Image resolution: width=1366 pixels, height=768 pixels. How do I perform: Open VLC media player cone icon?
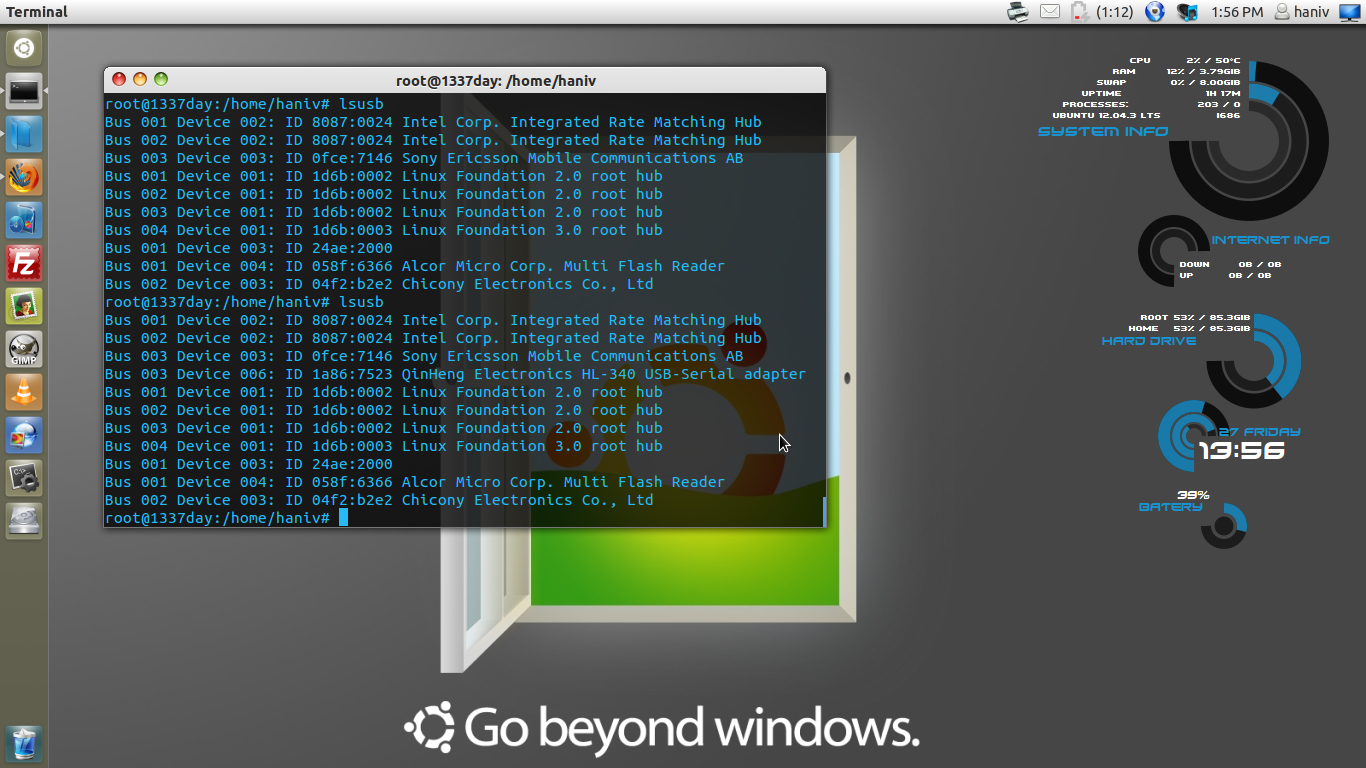coord(24,392)
